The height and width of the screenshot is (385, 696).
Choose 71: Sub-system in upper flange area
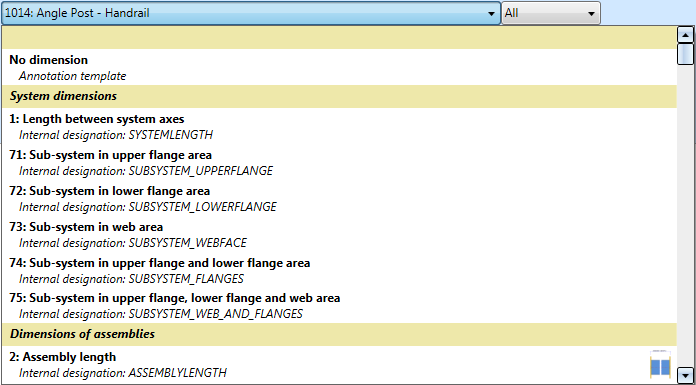(x=339, y=162)
